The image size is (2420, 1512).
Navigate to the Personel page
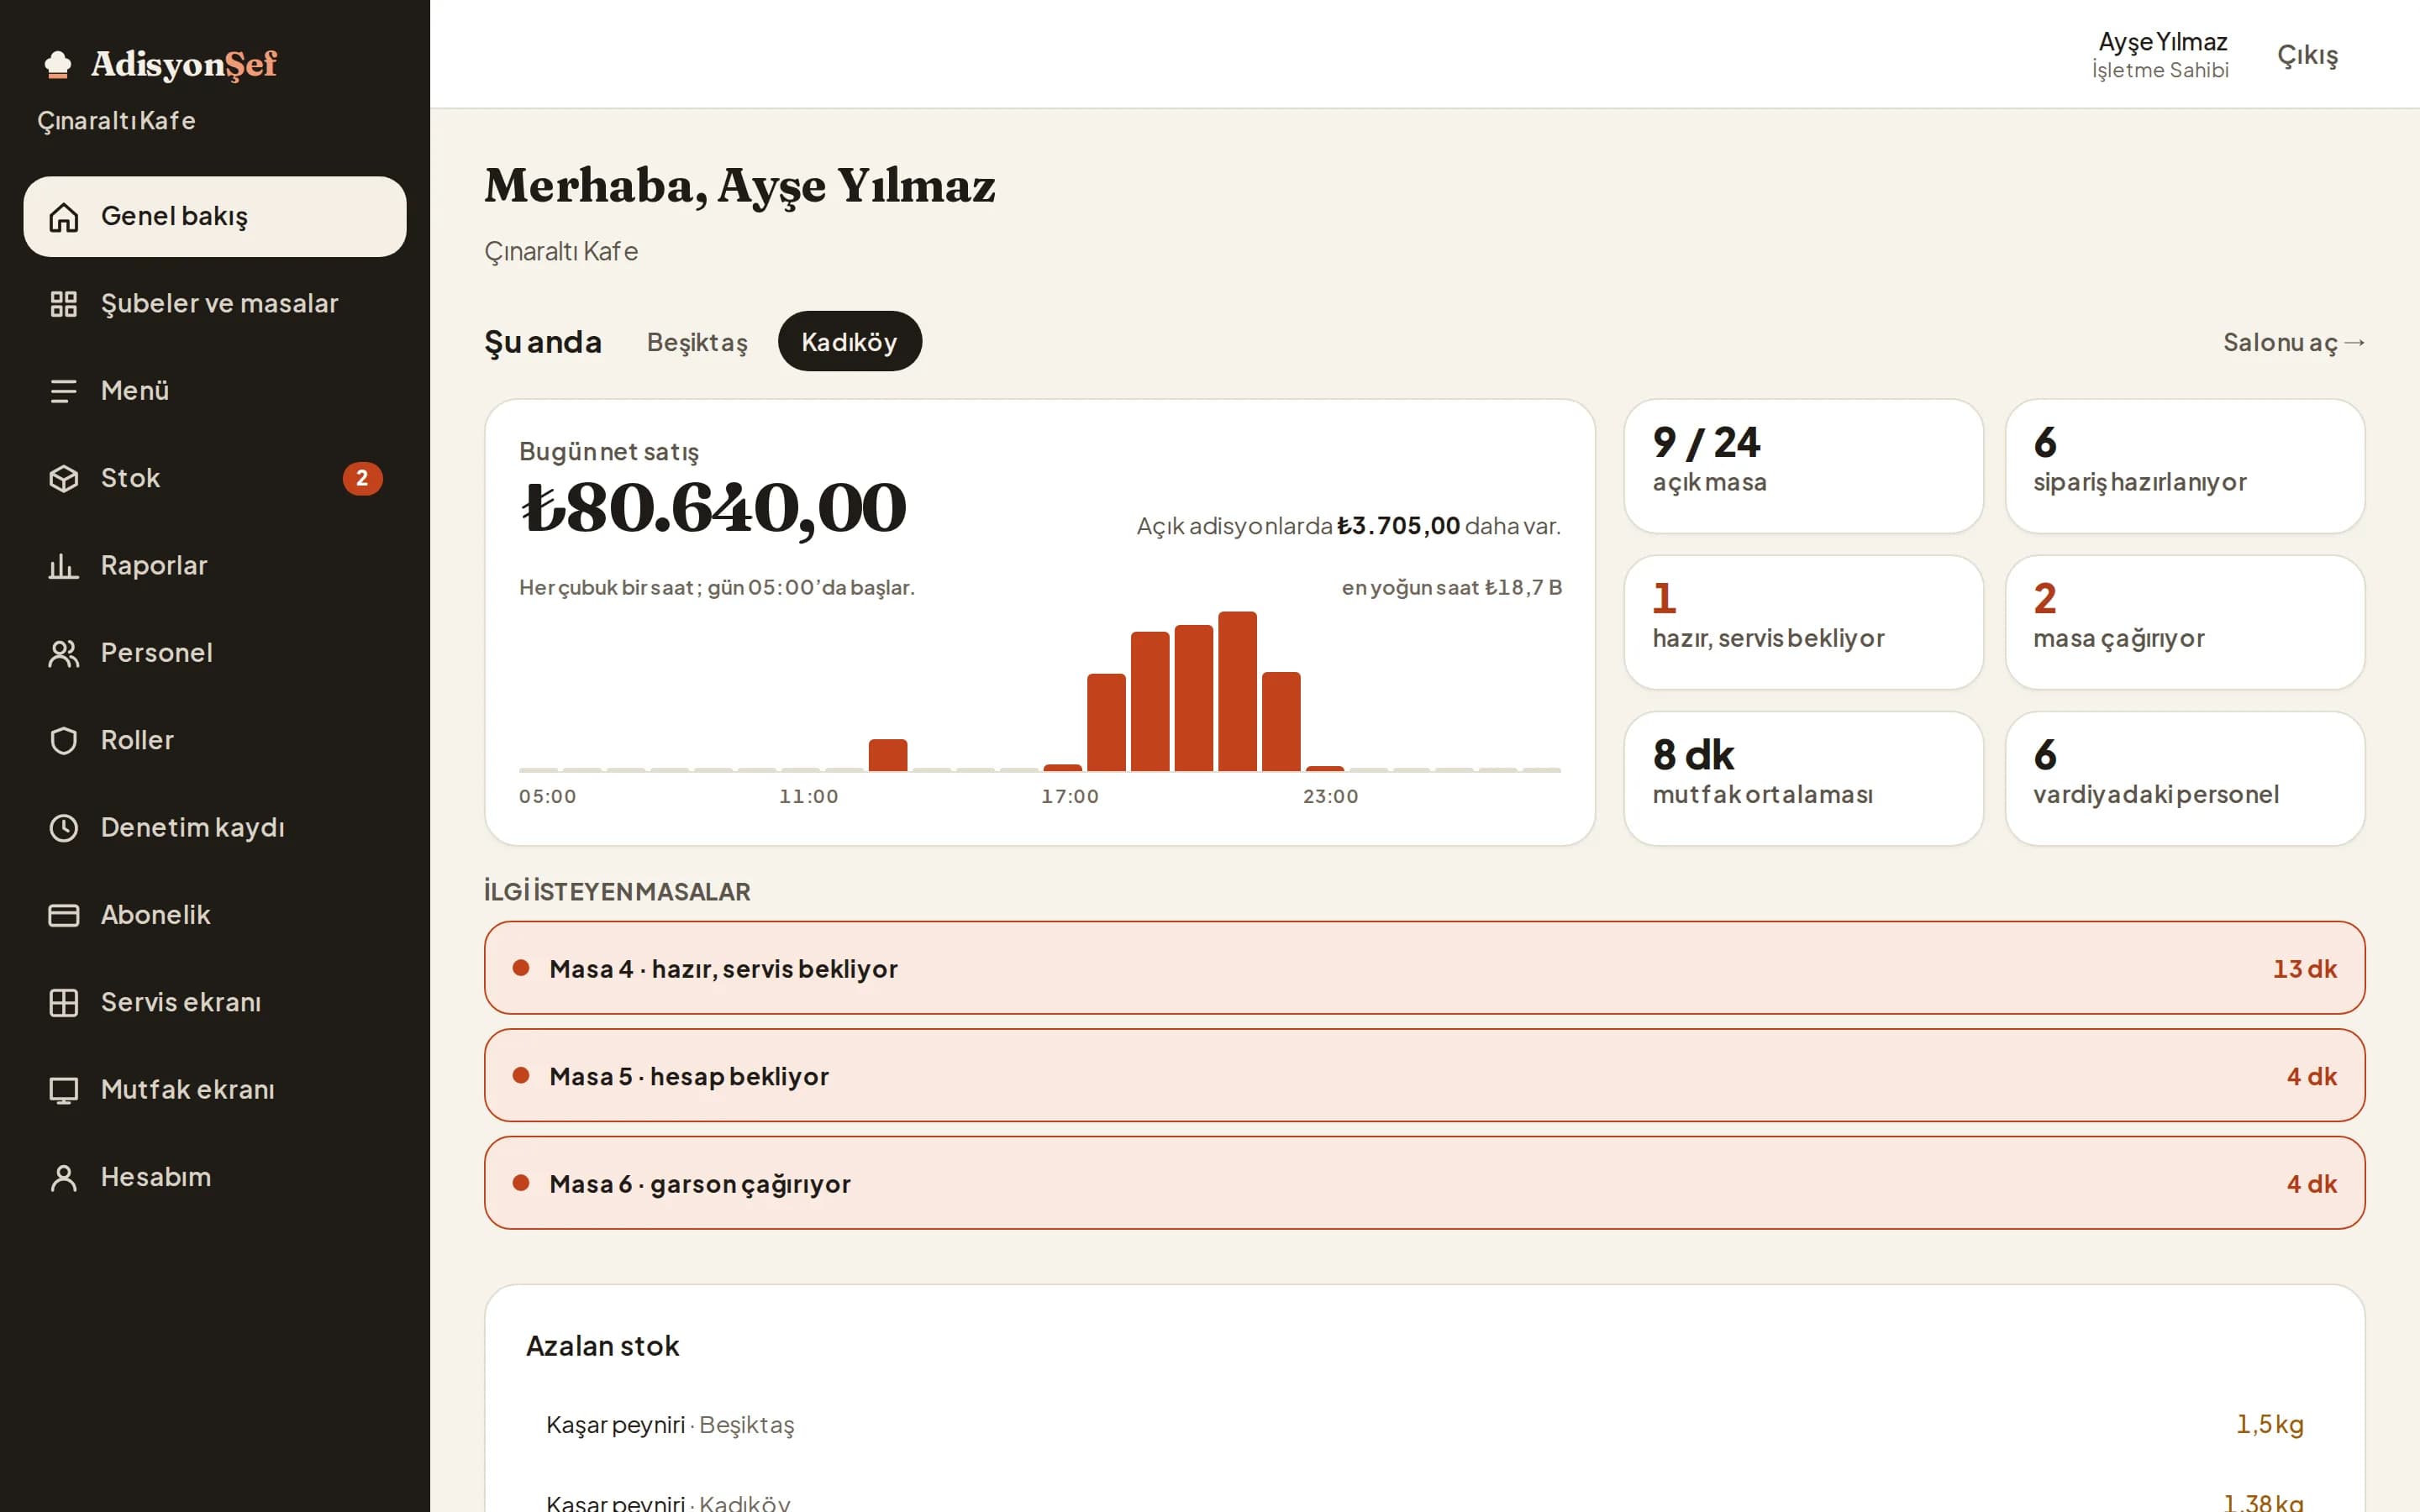pyautogui.click(x=215, y=653)
